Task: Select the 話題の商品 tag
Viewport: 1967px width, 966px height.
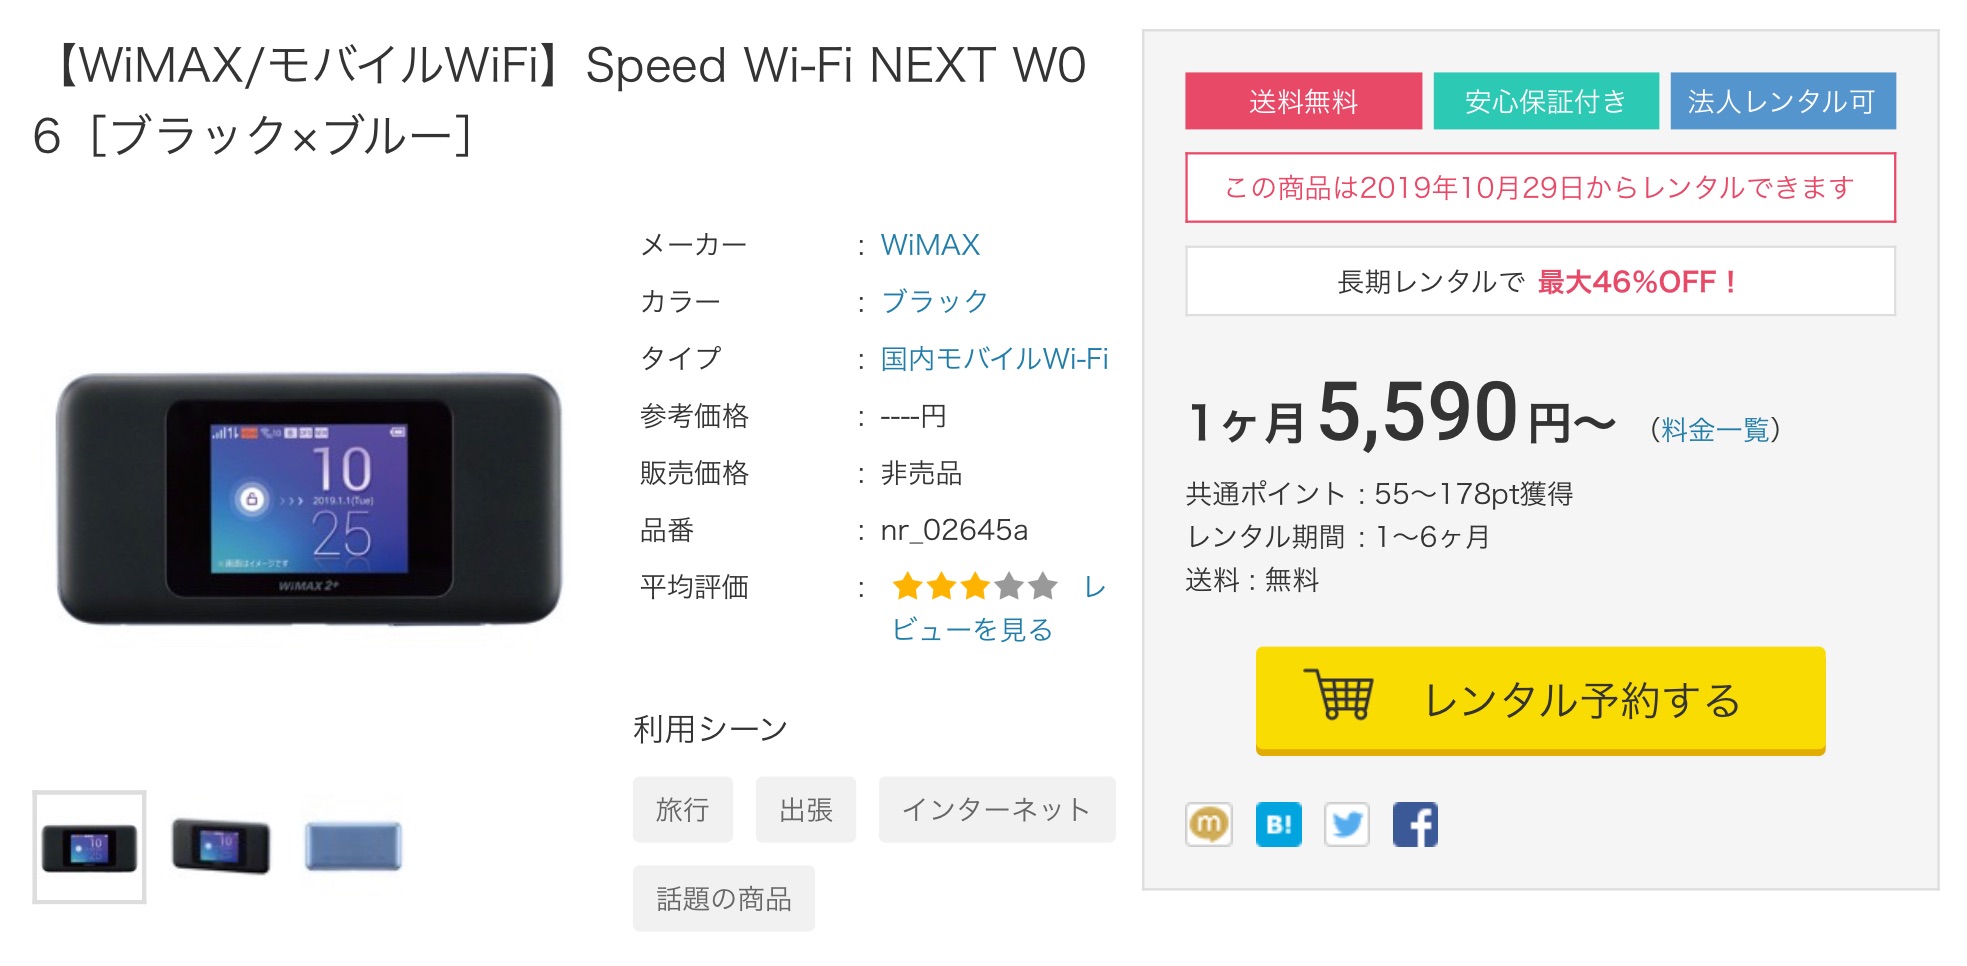Action: [723, 898]
